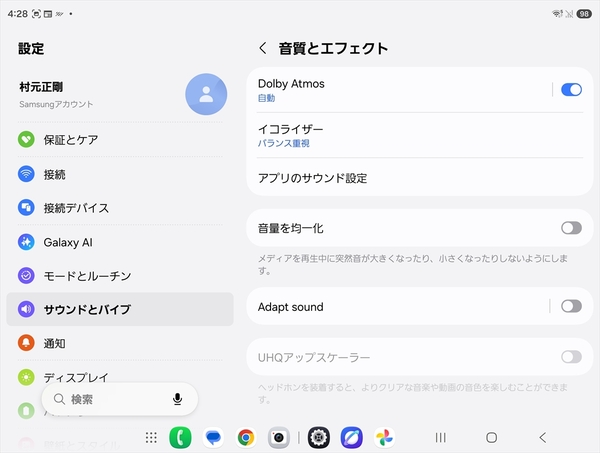Image resolution: width=600 pixels, height=453 pixels.
Task: Open the 村元正剛 Samsung account entry
Action: click(120, 94)
